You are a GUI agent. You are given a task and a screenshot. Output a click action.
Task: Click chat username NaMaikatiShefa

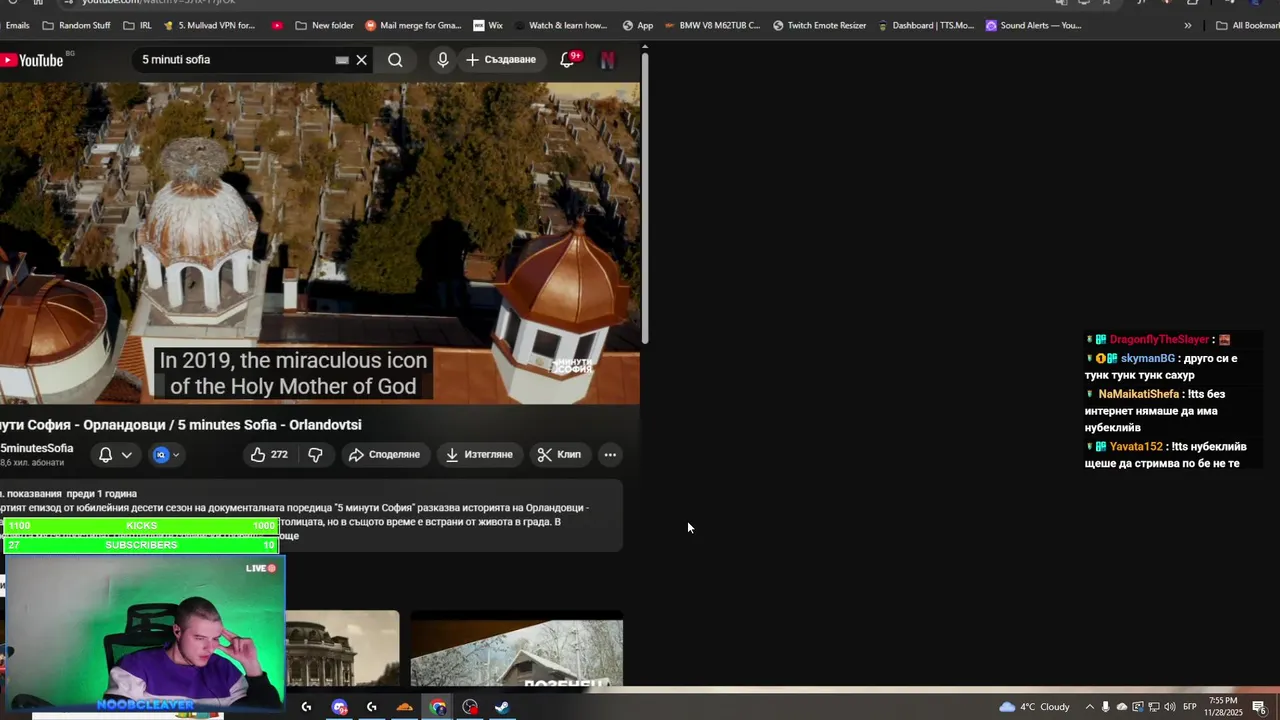click(x=1138, y=394)
